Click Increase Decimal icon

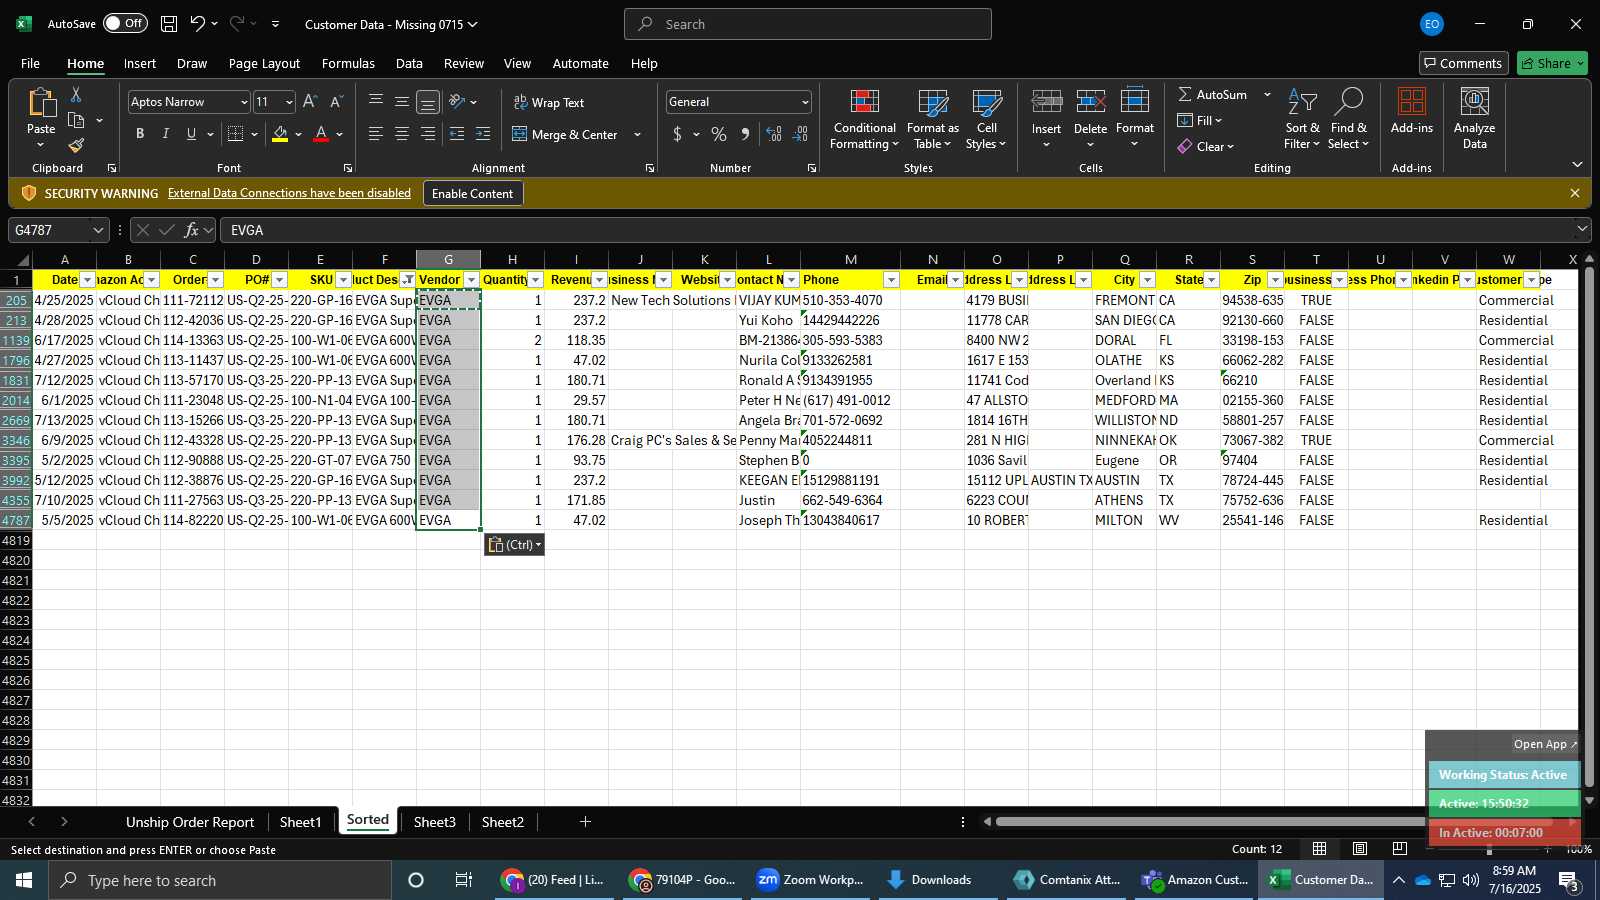point(774,134)
